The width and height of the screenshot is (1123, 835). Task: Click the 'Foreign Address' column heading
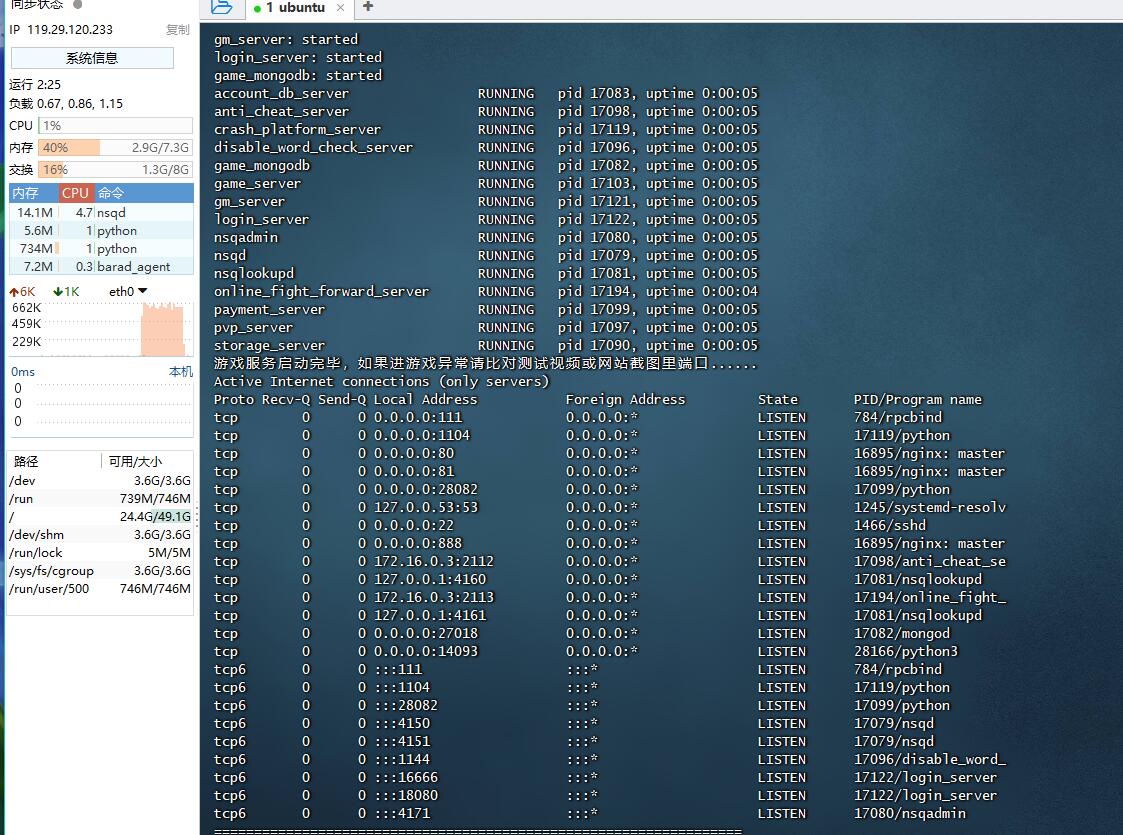625,400
